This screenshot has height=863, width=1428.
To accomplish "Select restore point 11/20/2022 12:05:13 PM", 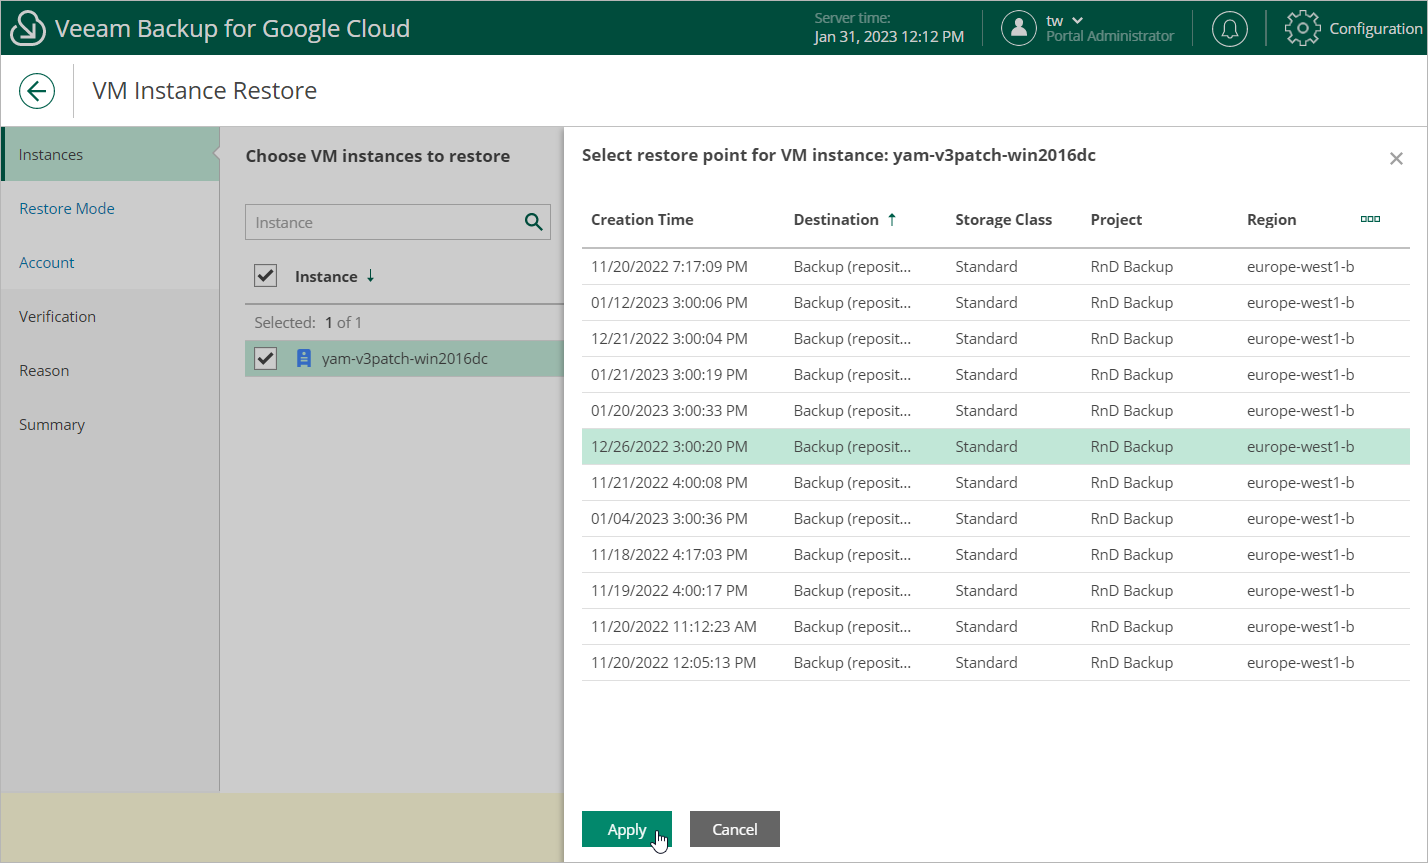I will [996, 663].
